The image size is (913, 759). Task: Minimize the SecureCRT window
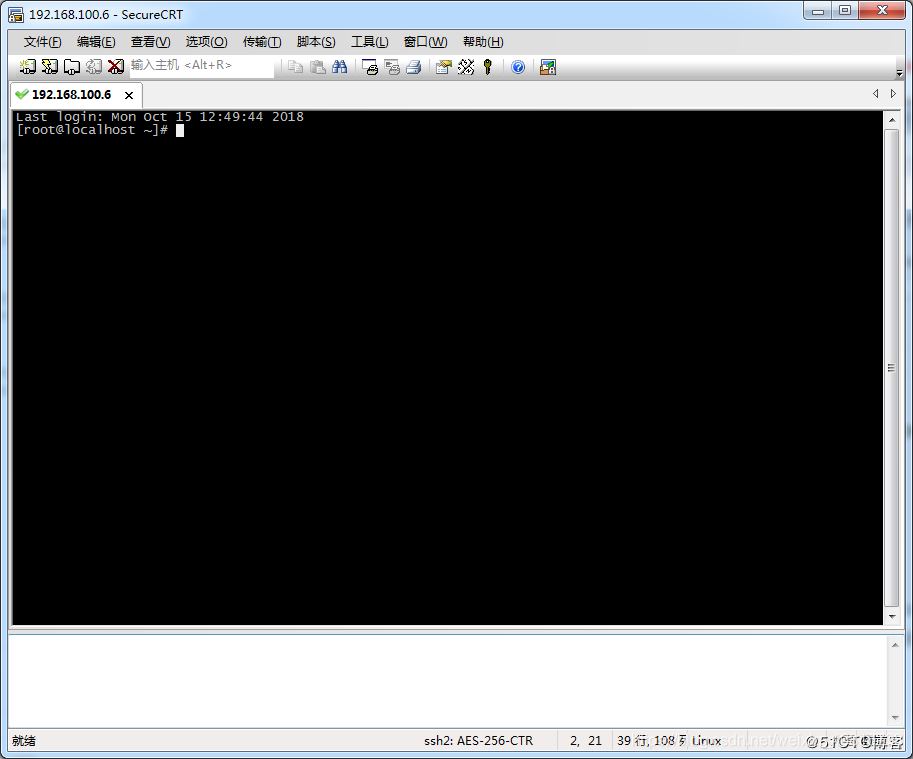[818, 11]
